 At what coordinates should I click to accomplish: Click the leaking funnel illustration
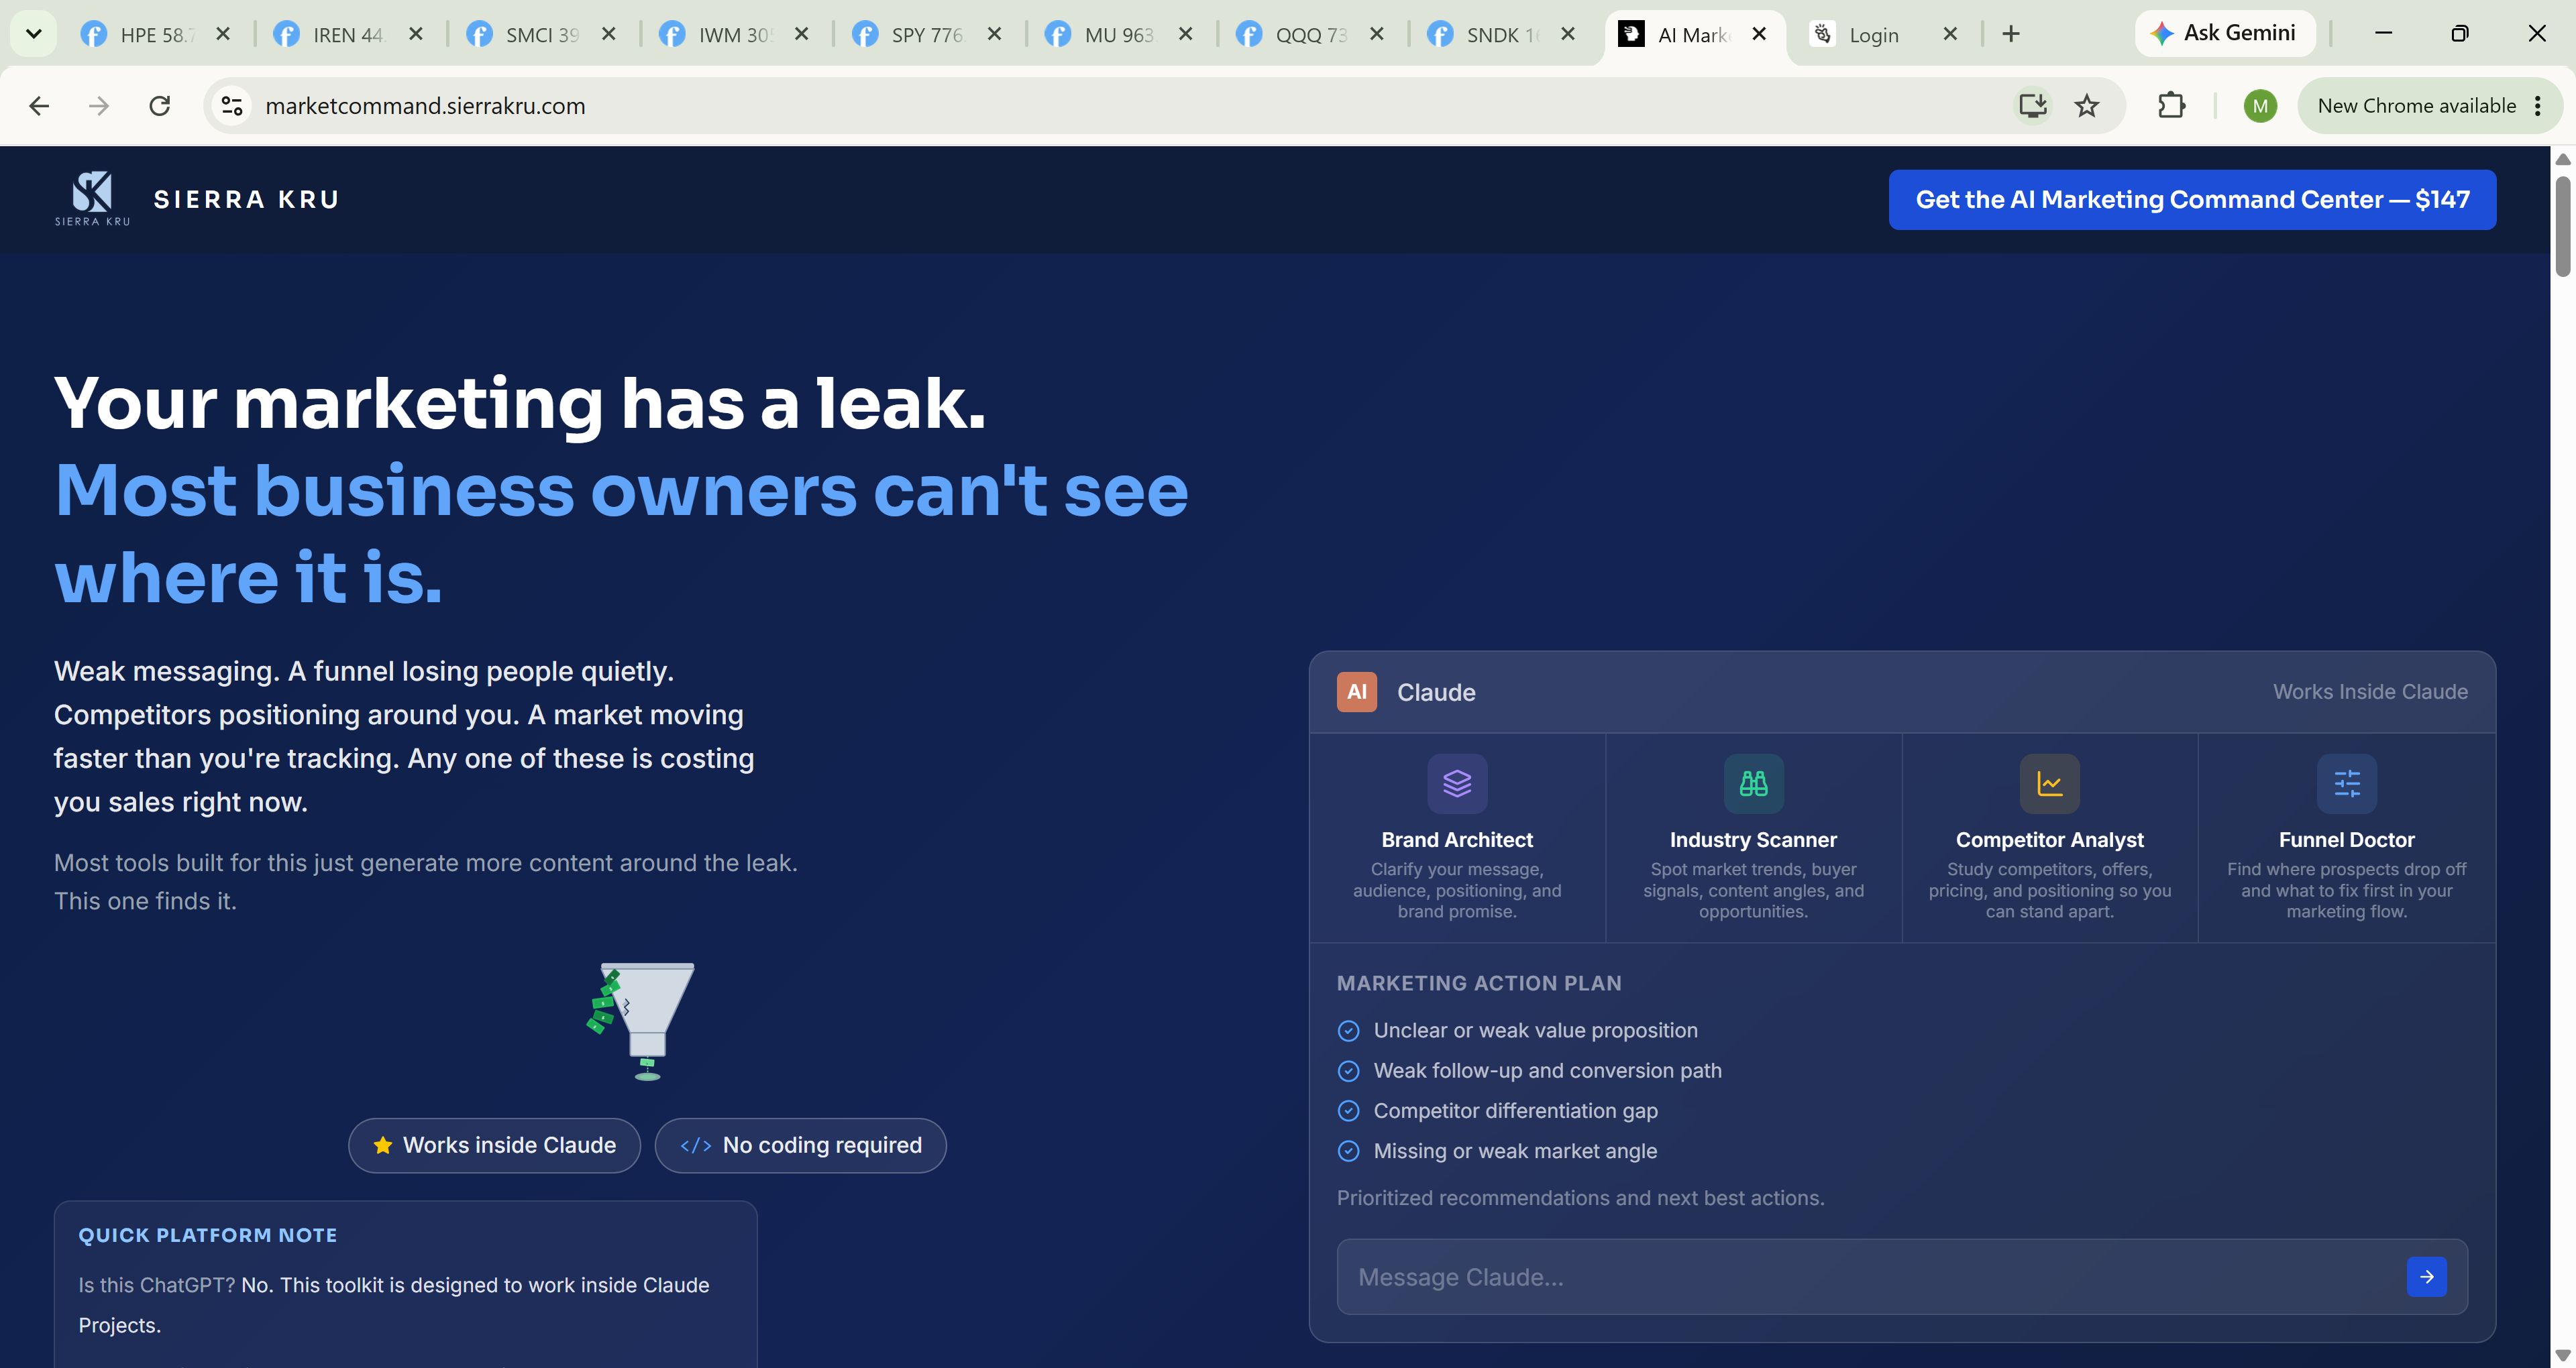coord(642,1021)
